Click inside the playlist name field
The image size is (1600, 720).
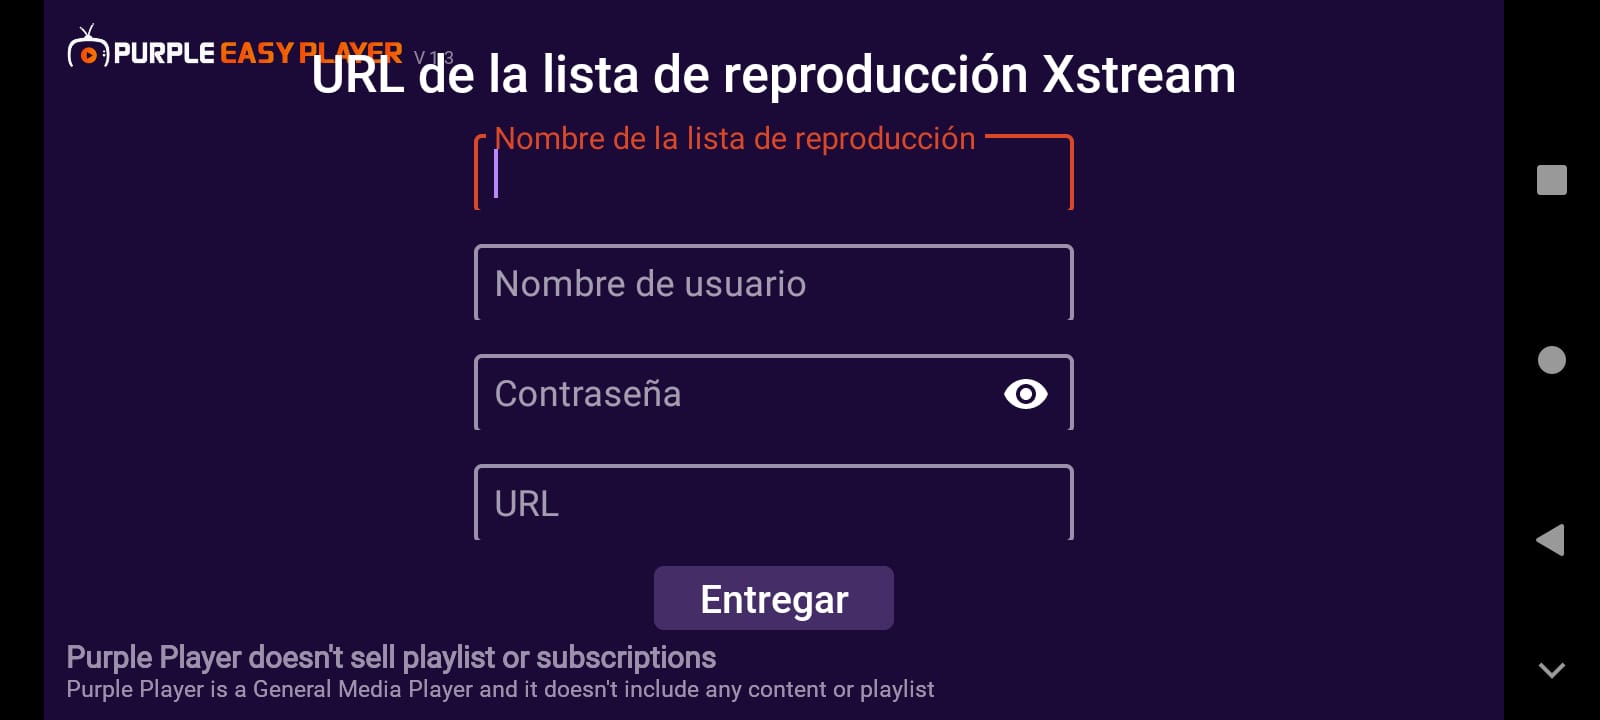point(774,173)
